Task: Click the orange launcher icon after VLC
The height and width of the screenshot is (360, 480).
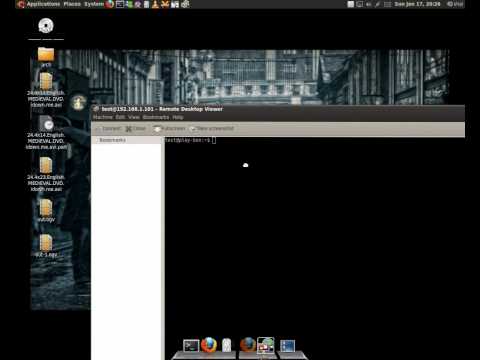Action: click(x=165, y=4)
